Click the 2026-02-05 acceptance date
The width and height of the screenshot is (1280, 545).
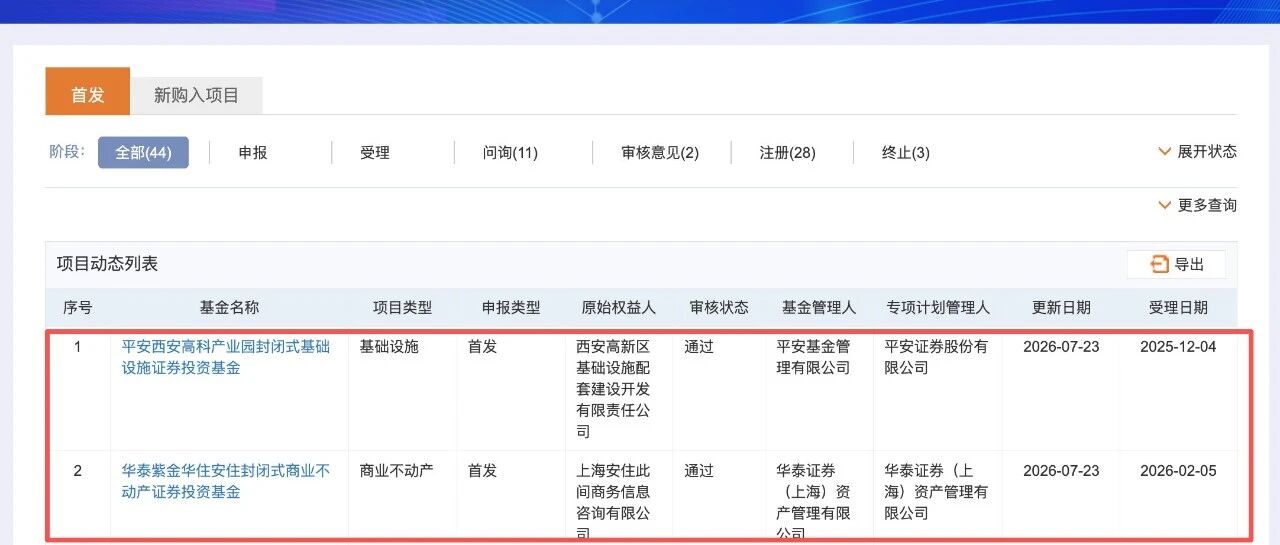pyautogui.click(x=1178, y=471)
